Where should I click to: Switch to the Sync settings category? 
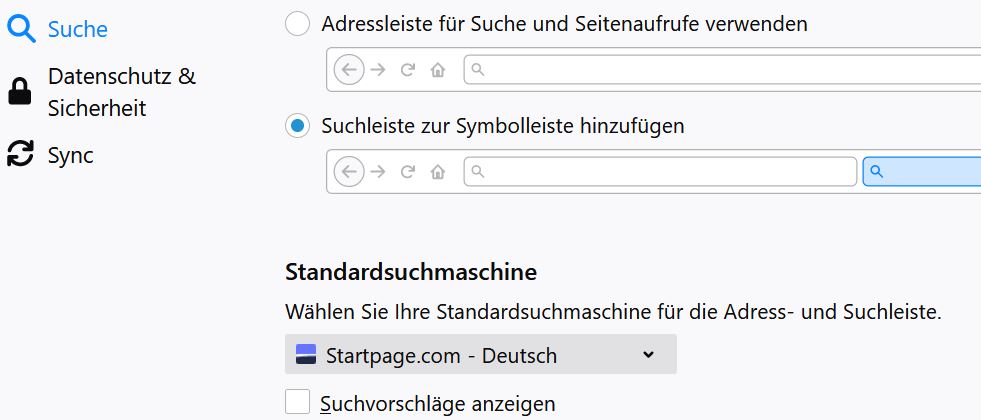point(70,155)
